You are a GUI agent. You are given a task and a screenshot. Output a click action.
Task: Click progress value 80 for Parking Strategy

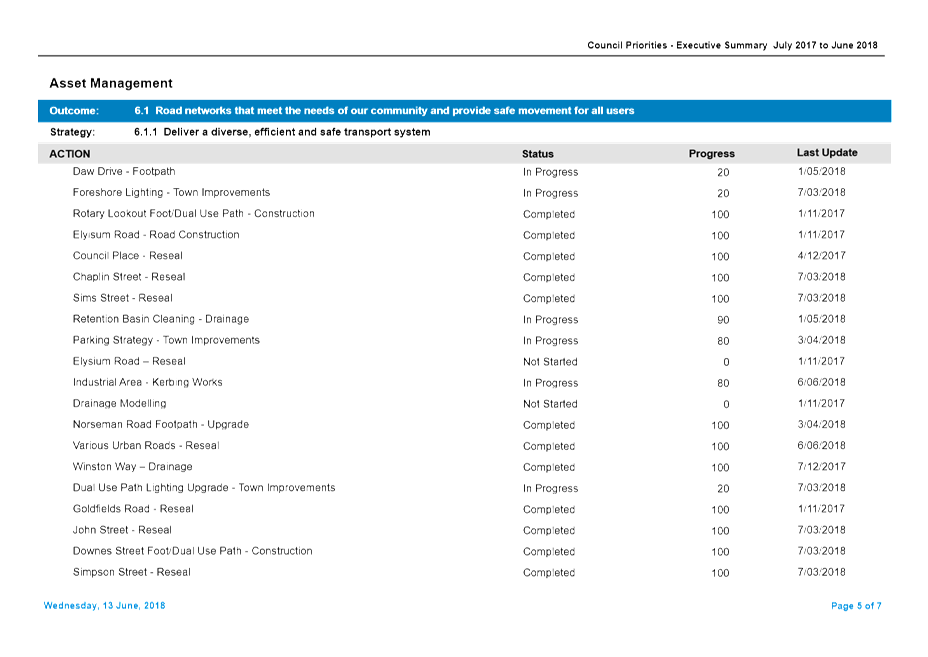pyautogui.click(x=723, y=341)
